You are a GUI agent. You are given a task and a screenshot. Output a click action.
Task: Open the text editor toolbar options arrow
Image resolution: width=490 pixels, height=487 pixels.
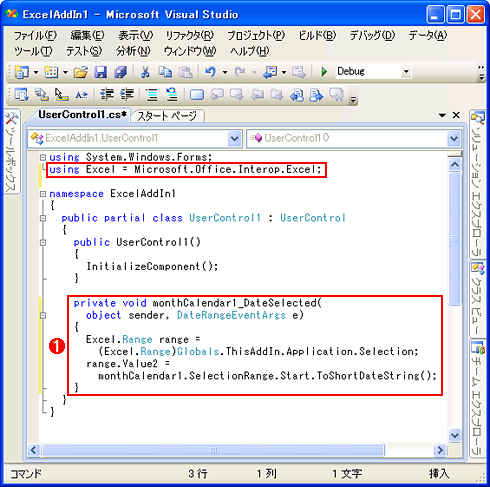point(353,99)
